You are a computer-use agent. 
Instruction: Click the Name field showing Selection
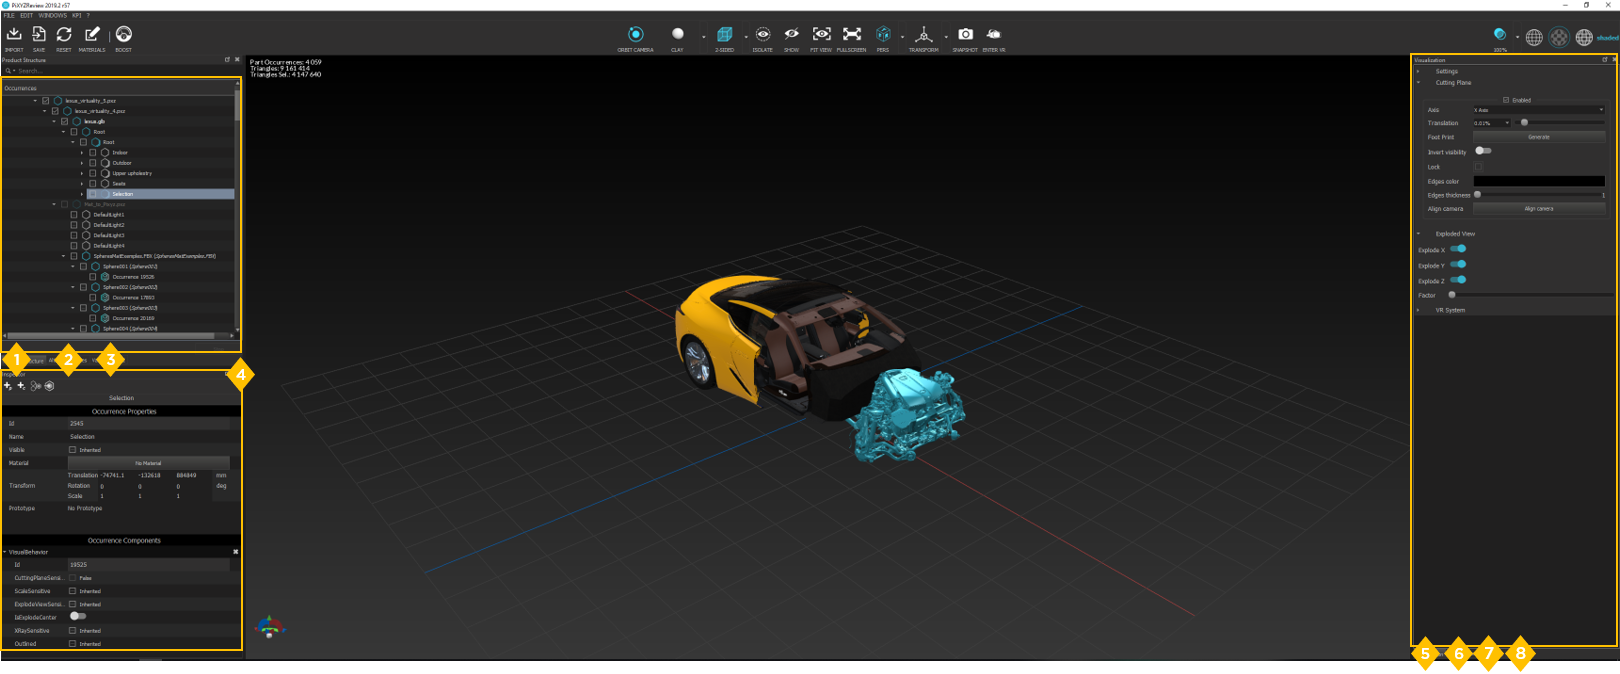[x=149, y=437]
